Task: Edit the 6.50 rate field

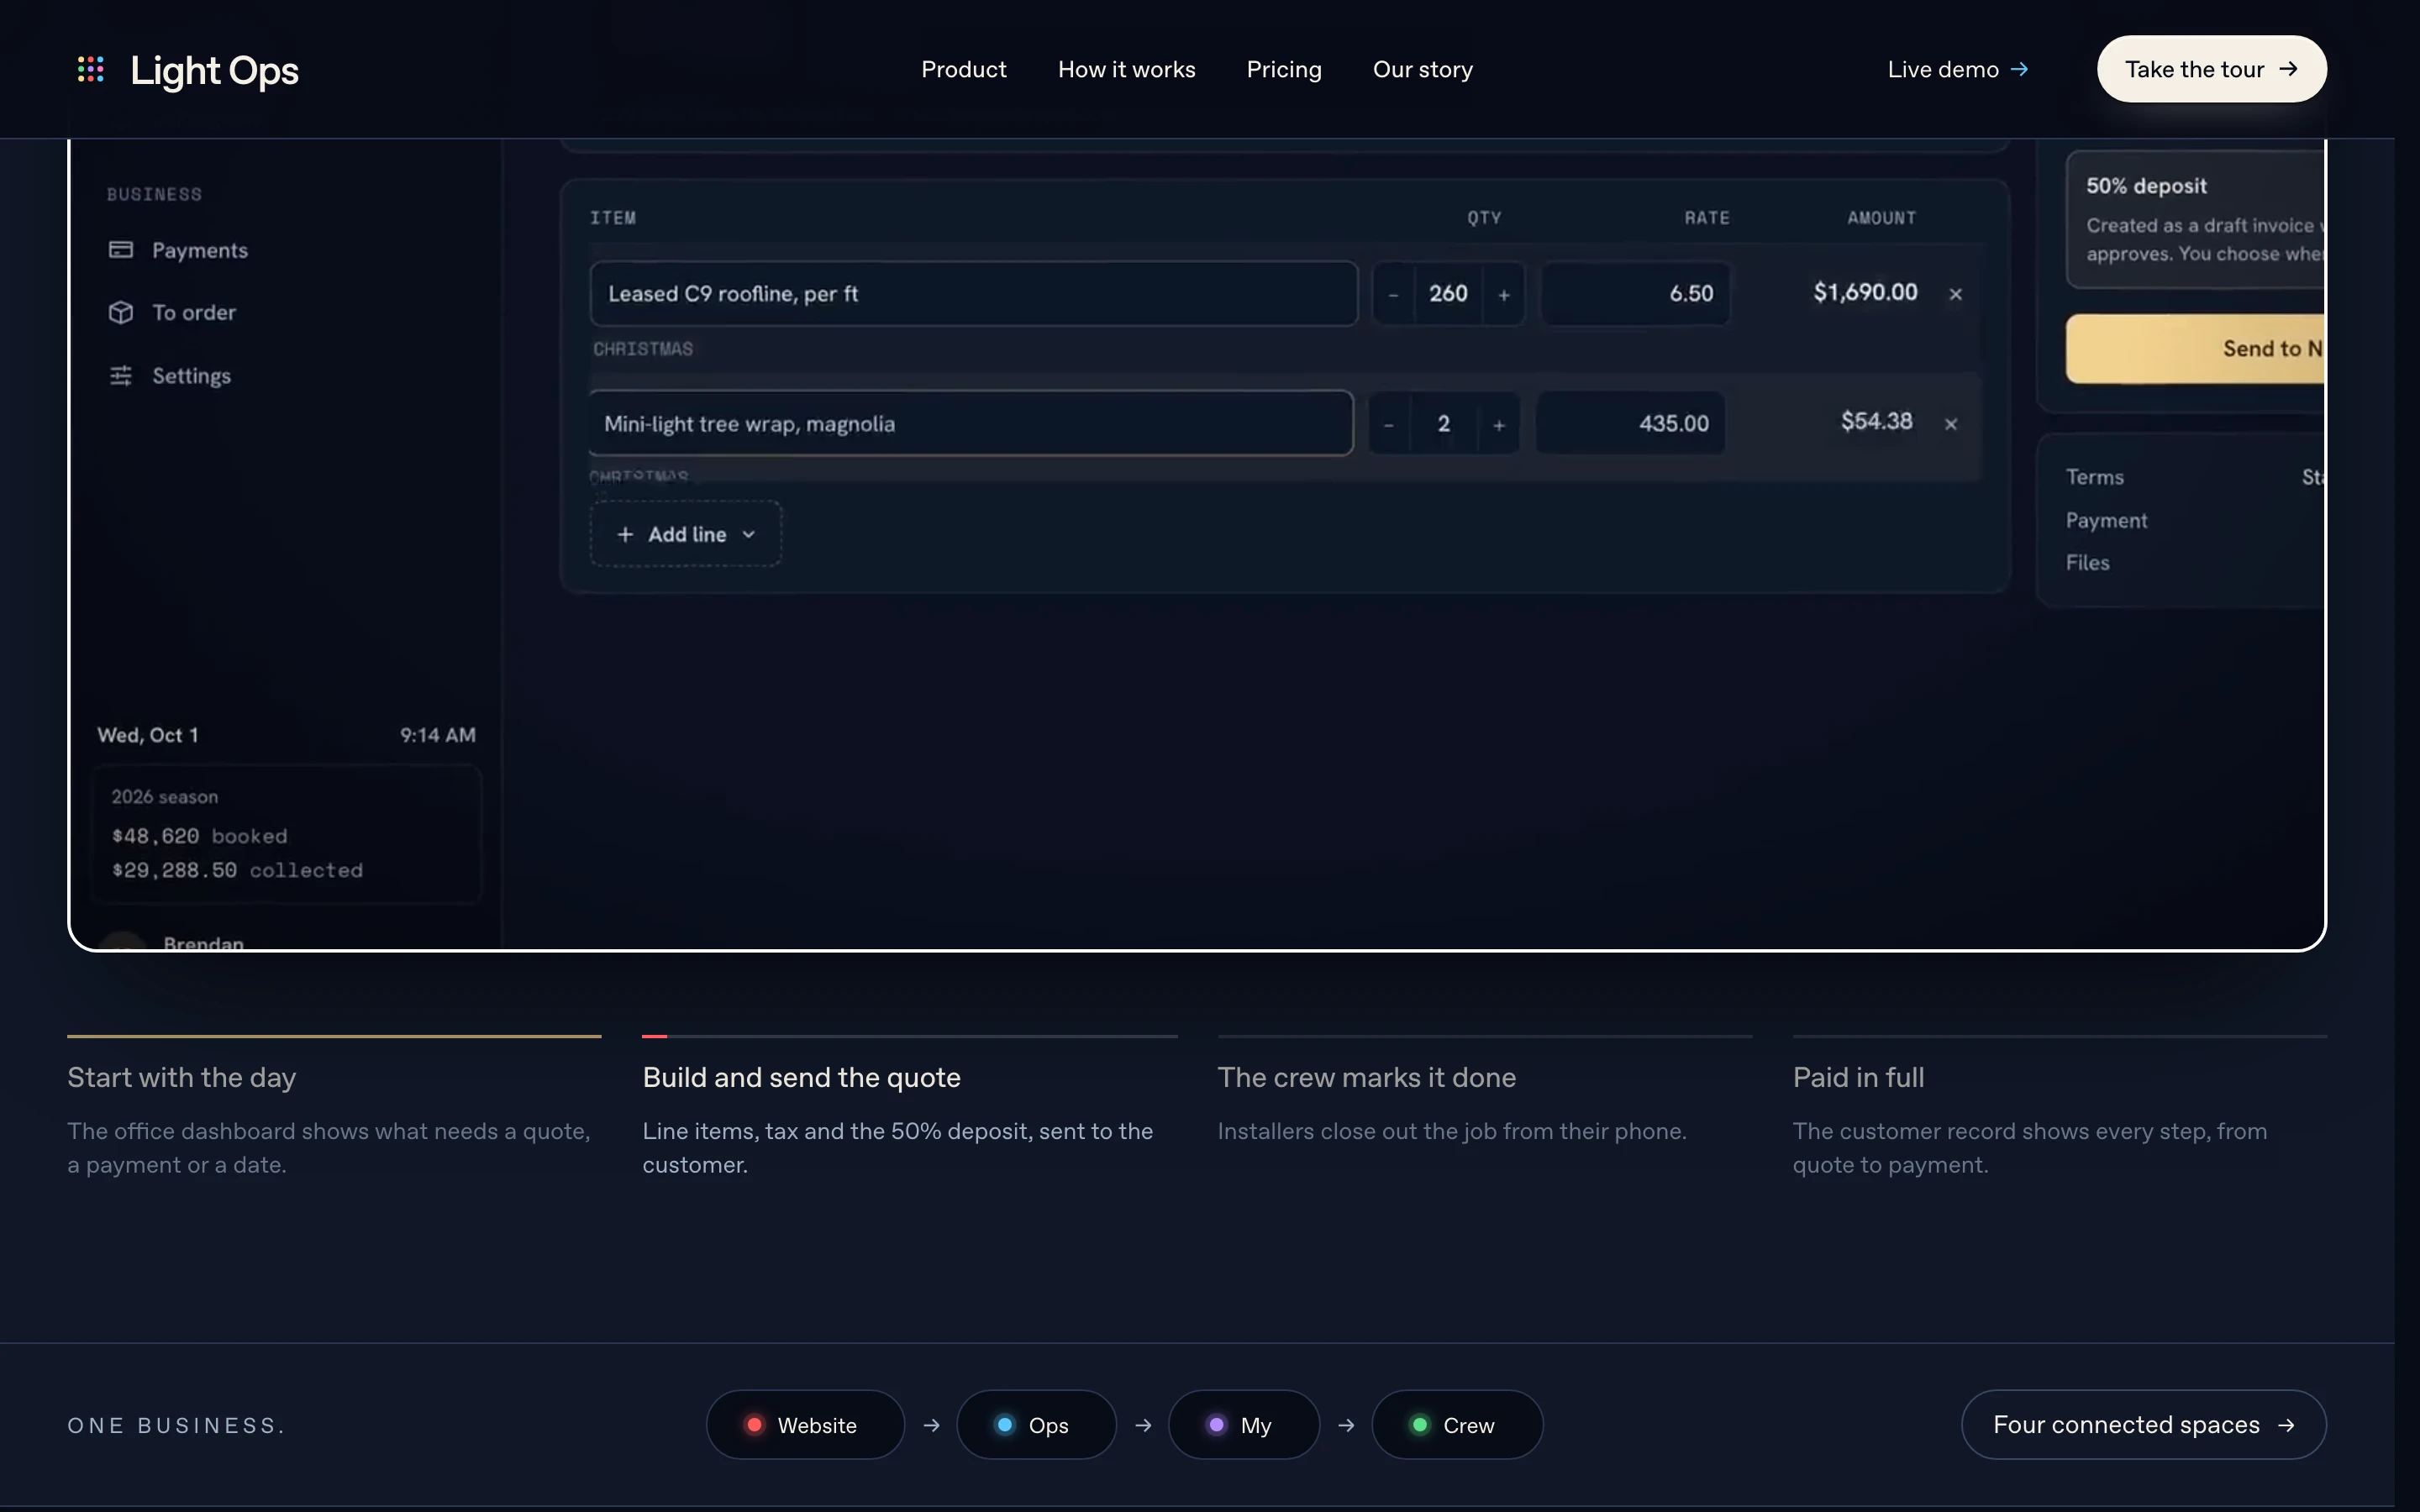Action: click(x=1635, y=294)
